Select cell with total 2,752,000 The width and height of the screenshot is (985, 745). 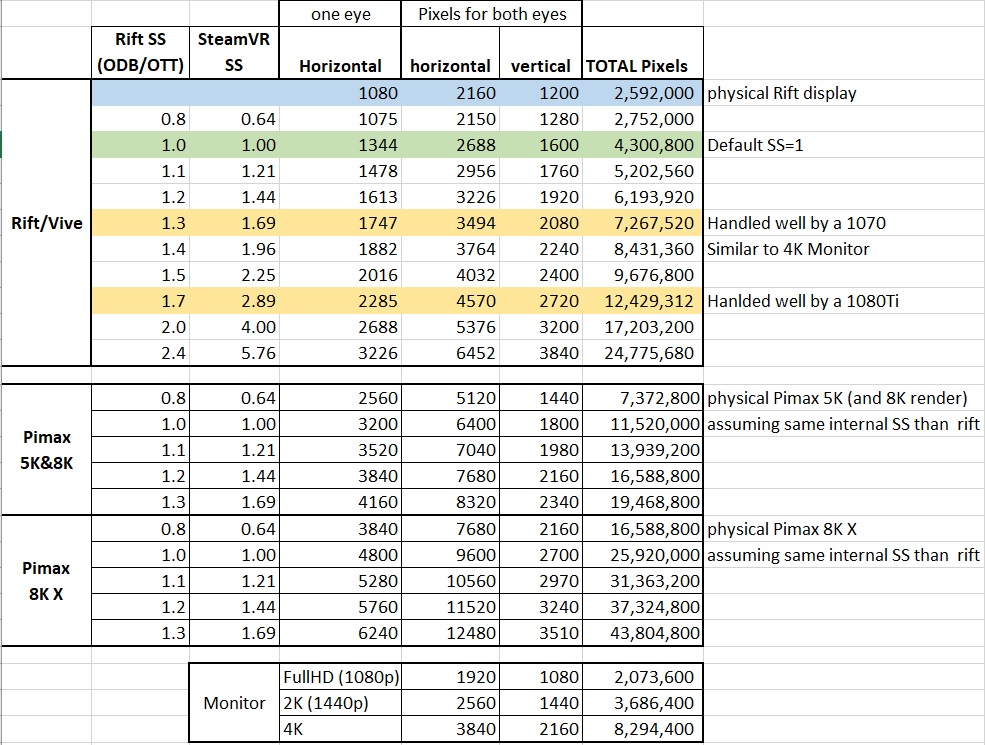(x=643, y=119)
